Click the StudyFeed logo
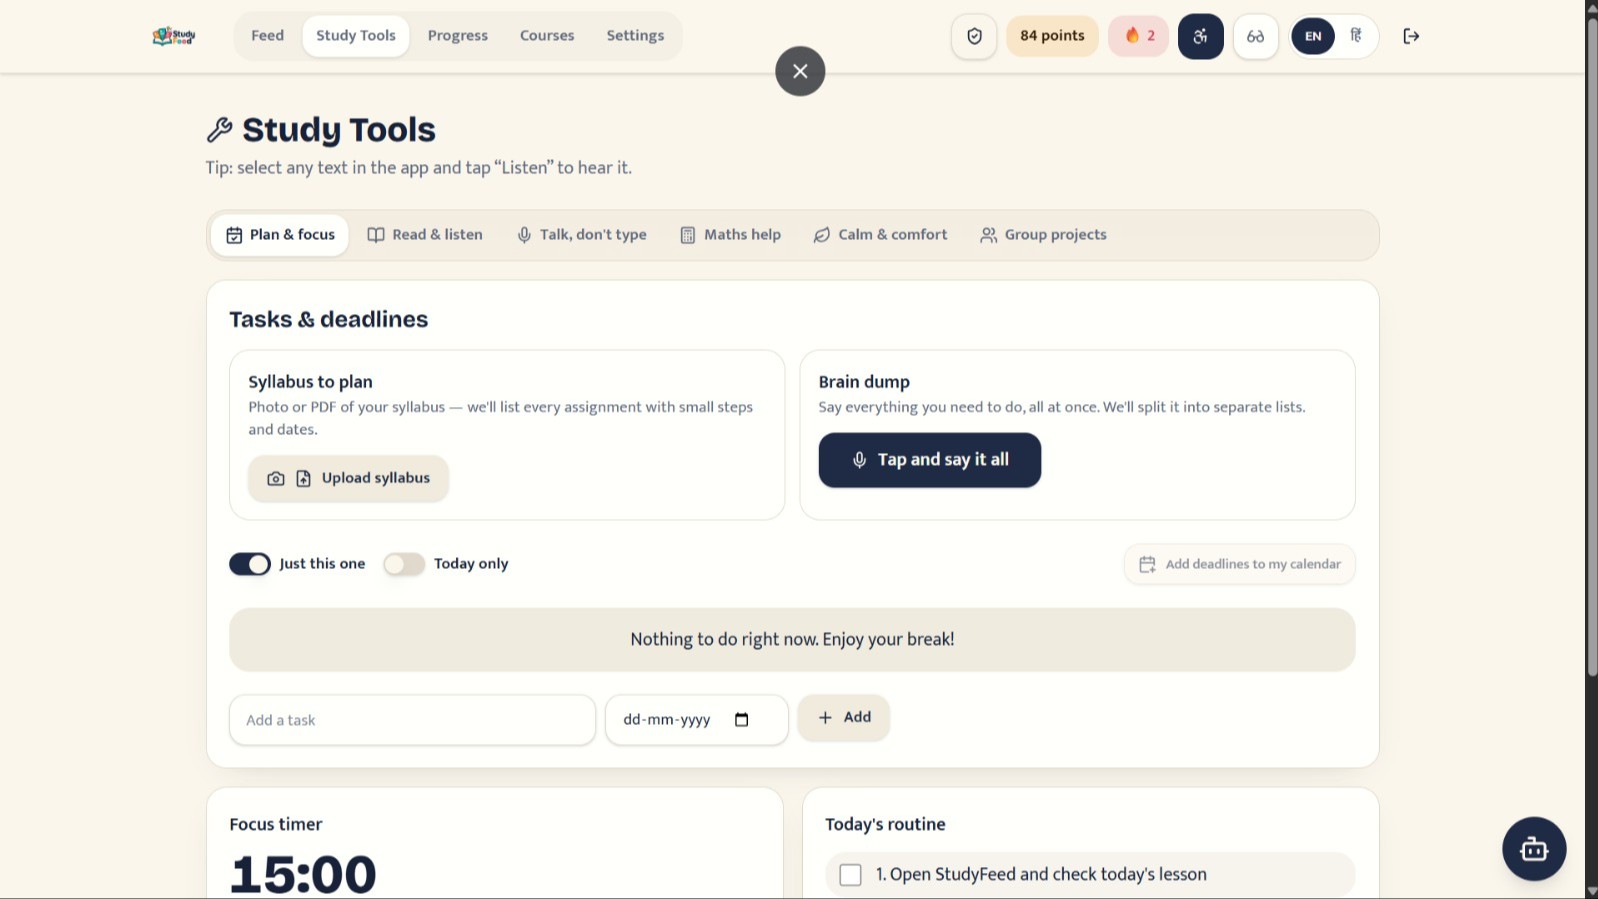Image resolution: width=1598 pixels, height=899 pixels. pyautogui.click(x=174, y=36)
